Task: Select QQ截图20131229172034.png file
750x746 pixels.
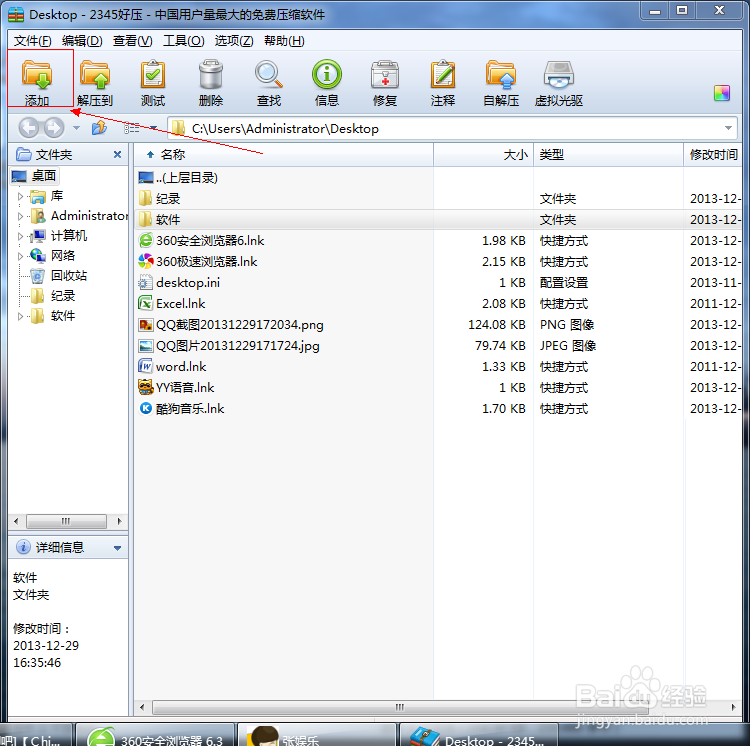Action: point(438,325)
